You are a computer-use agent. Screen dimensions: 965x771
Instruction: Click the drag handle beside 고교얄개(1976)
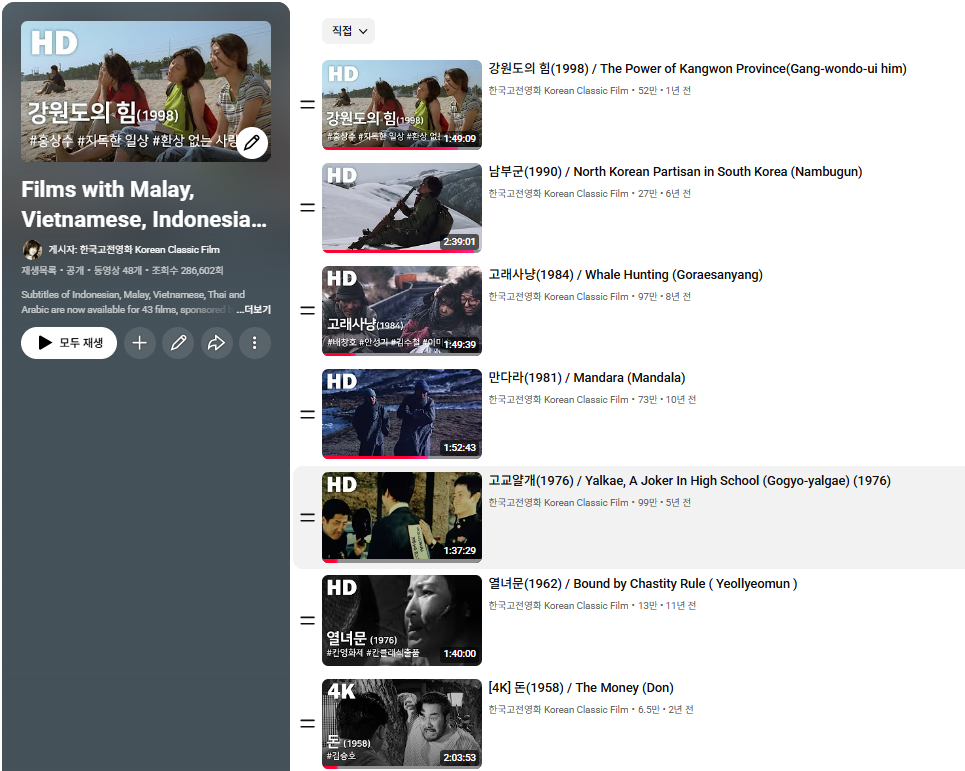[x=308, y=517]
